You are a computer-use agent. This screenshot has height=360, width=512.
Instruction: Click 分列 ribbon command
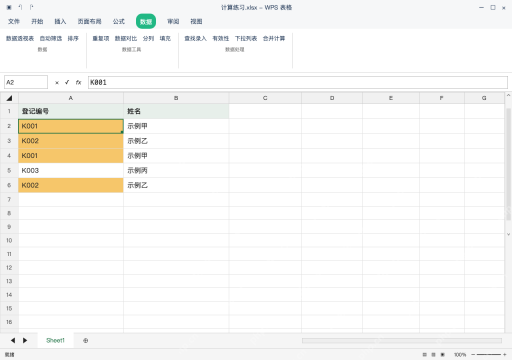148,38
